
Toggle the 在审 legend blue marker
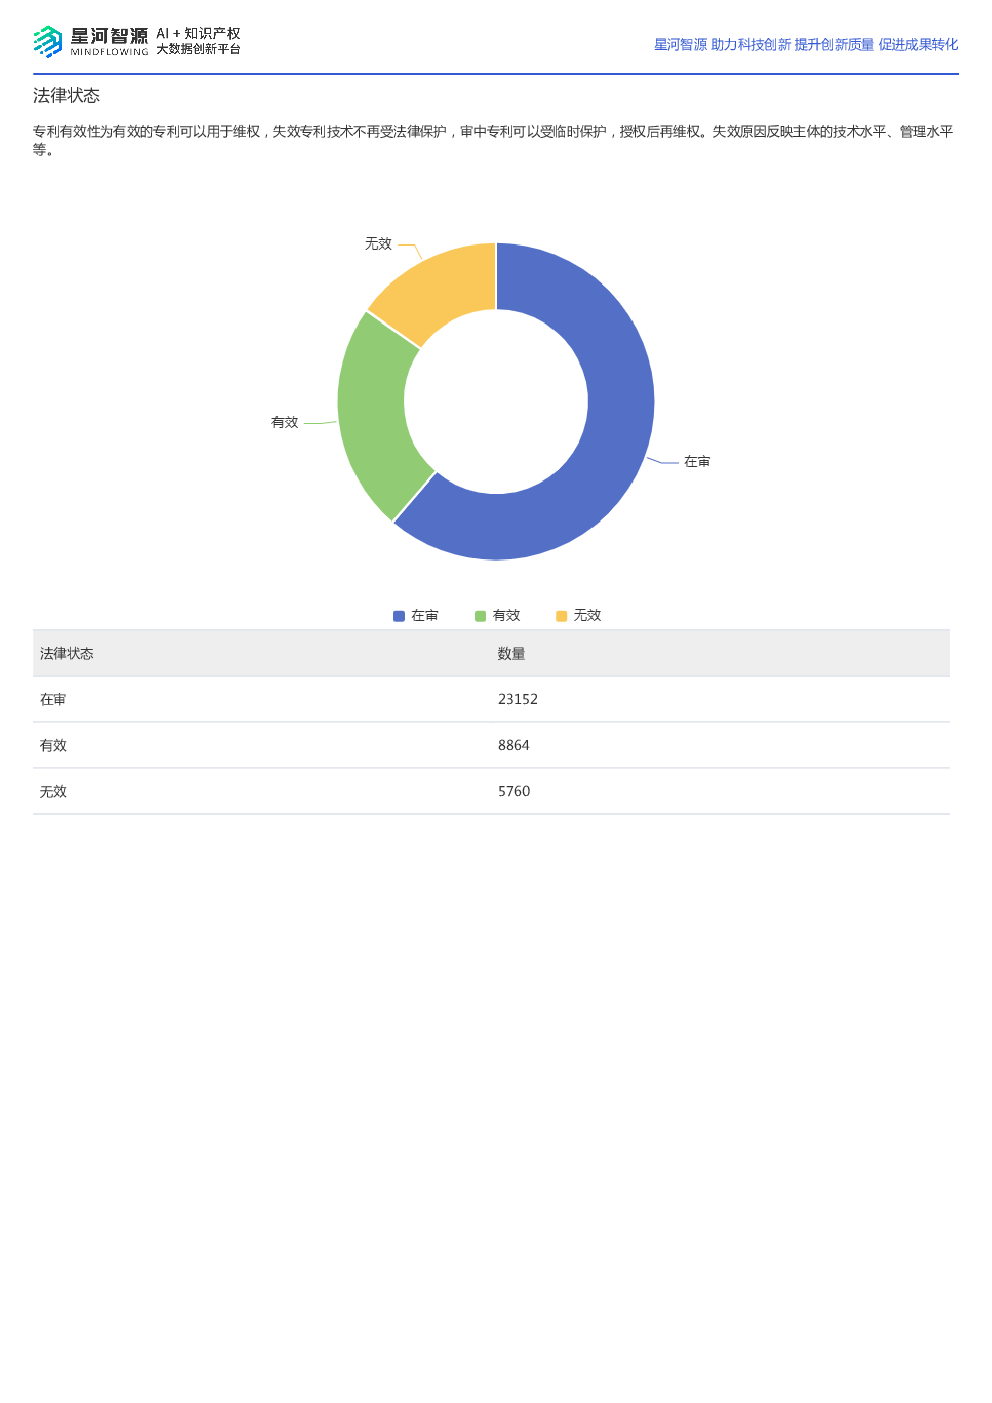coord(399,616)
